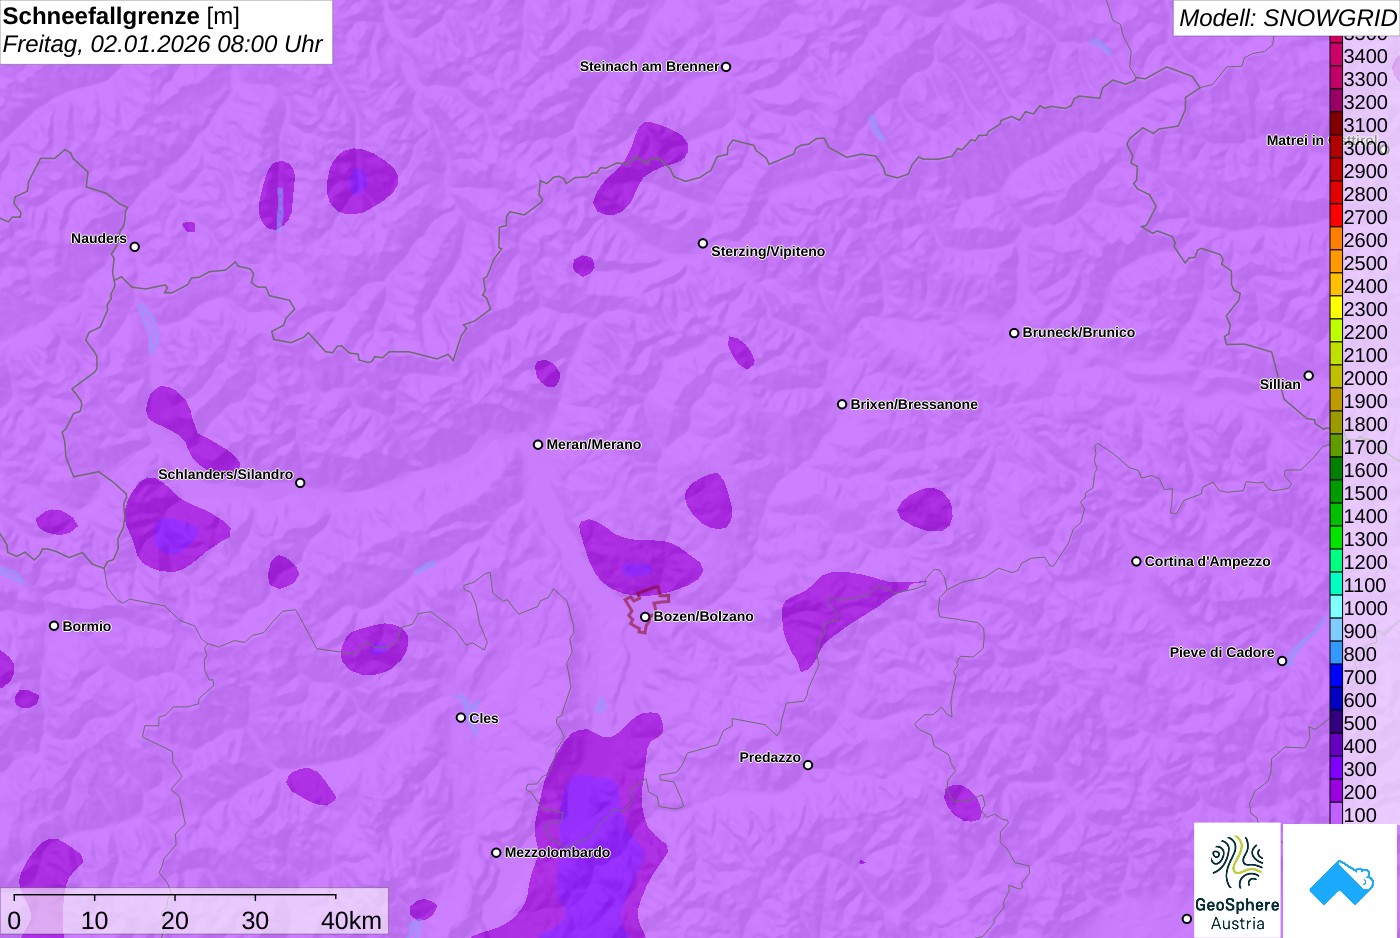1400x938 pixels.
Task: Click the unlabeled marker beside GeoSphere logo
Action: click(1187, 919)
